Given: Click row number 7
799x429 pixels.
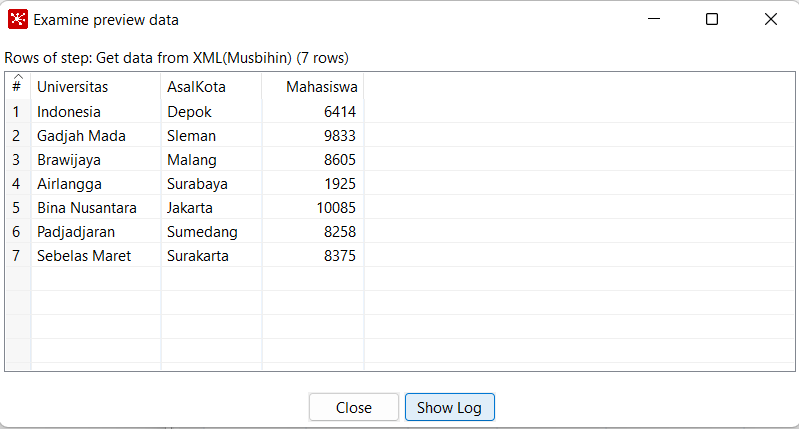Looking at the screenshot, I should point(18,255).
